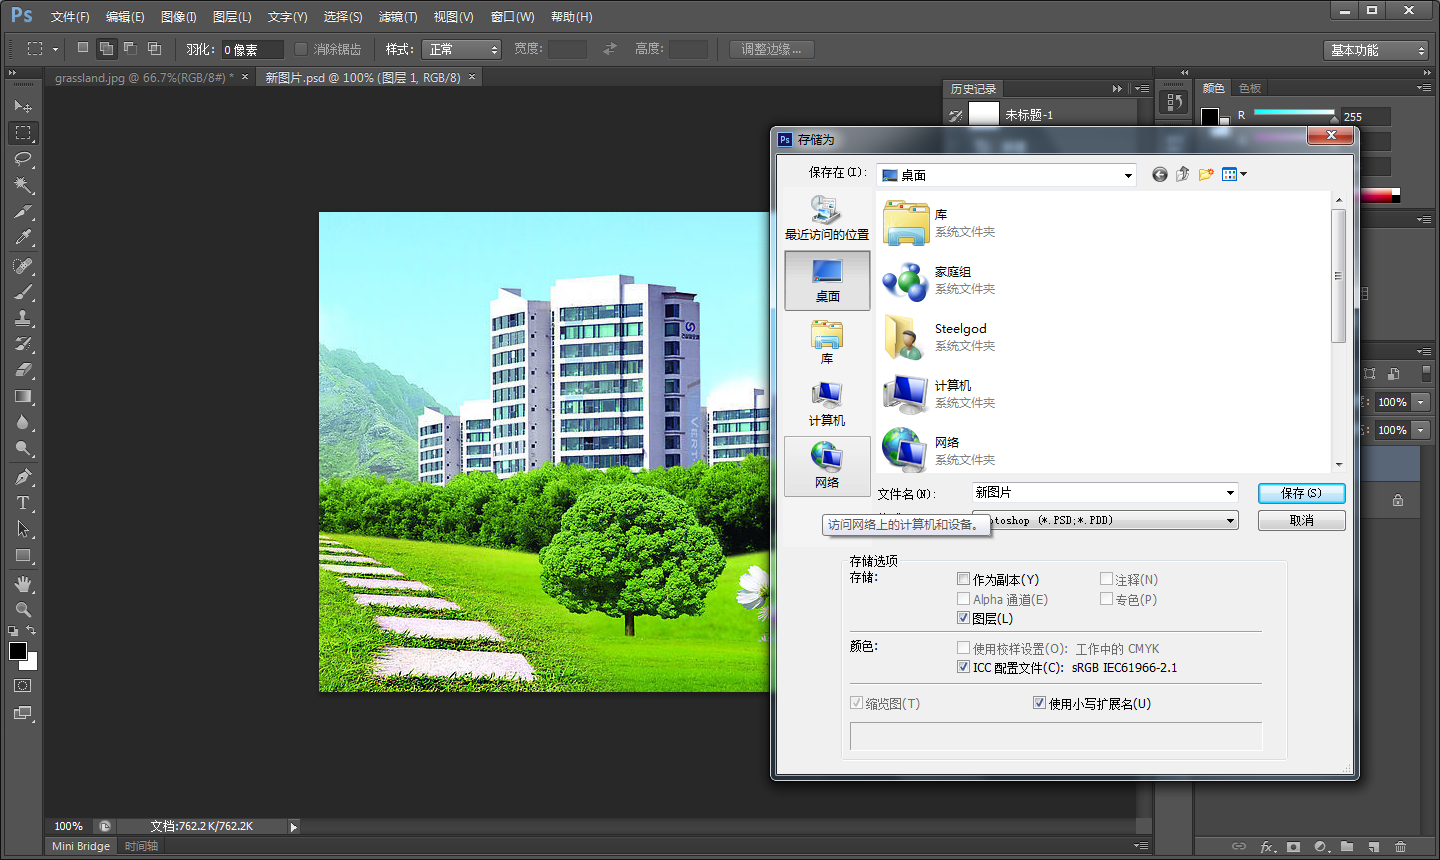Switch to the 色板 panel tab
1440x860 pixels.
point(1250,88)
